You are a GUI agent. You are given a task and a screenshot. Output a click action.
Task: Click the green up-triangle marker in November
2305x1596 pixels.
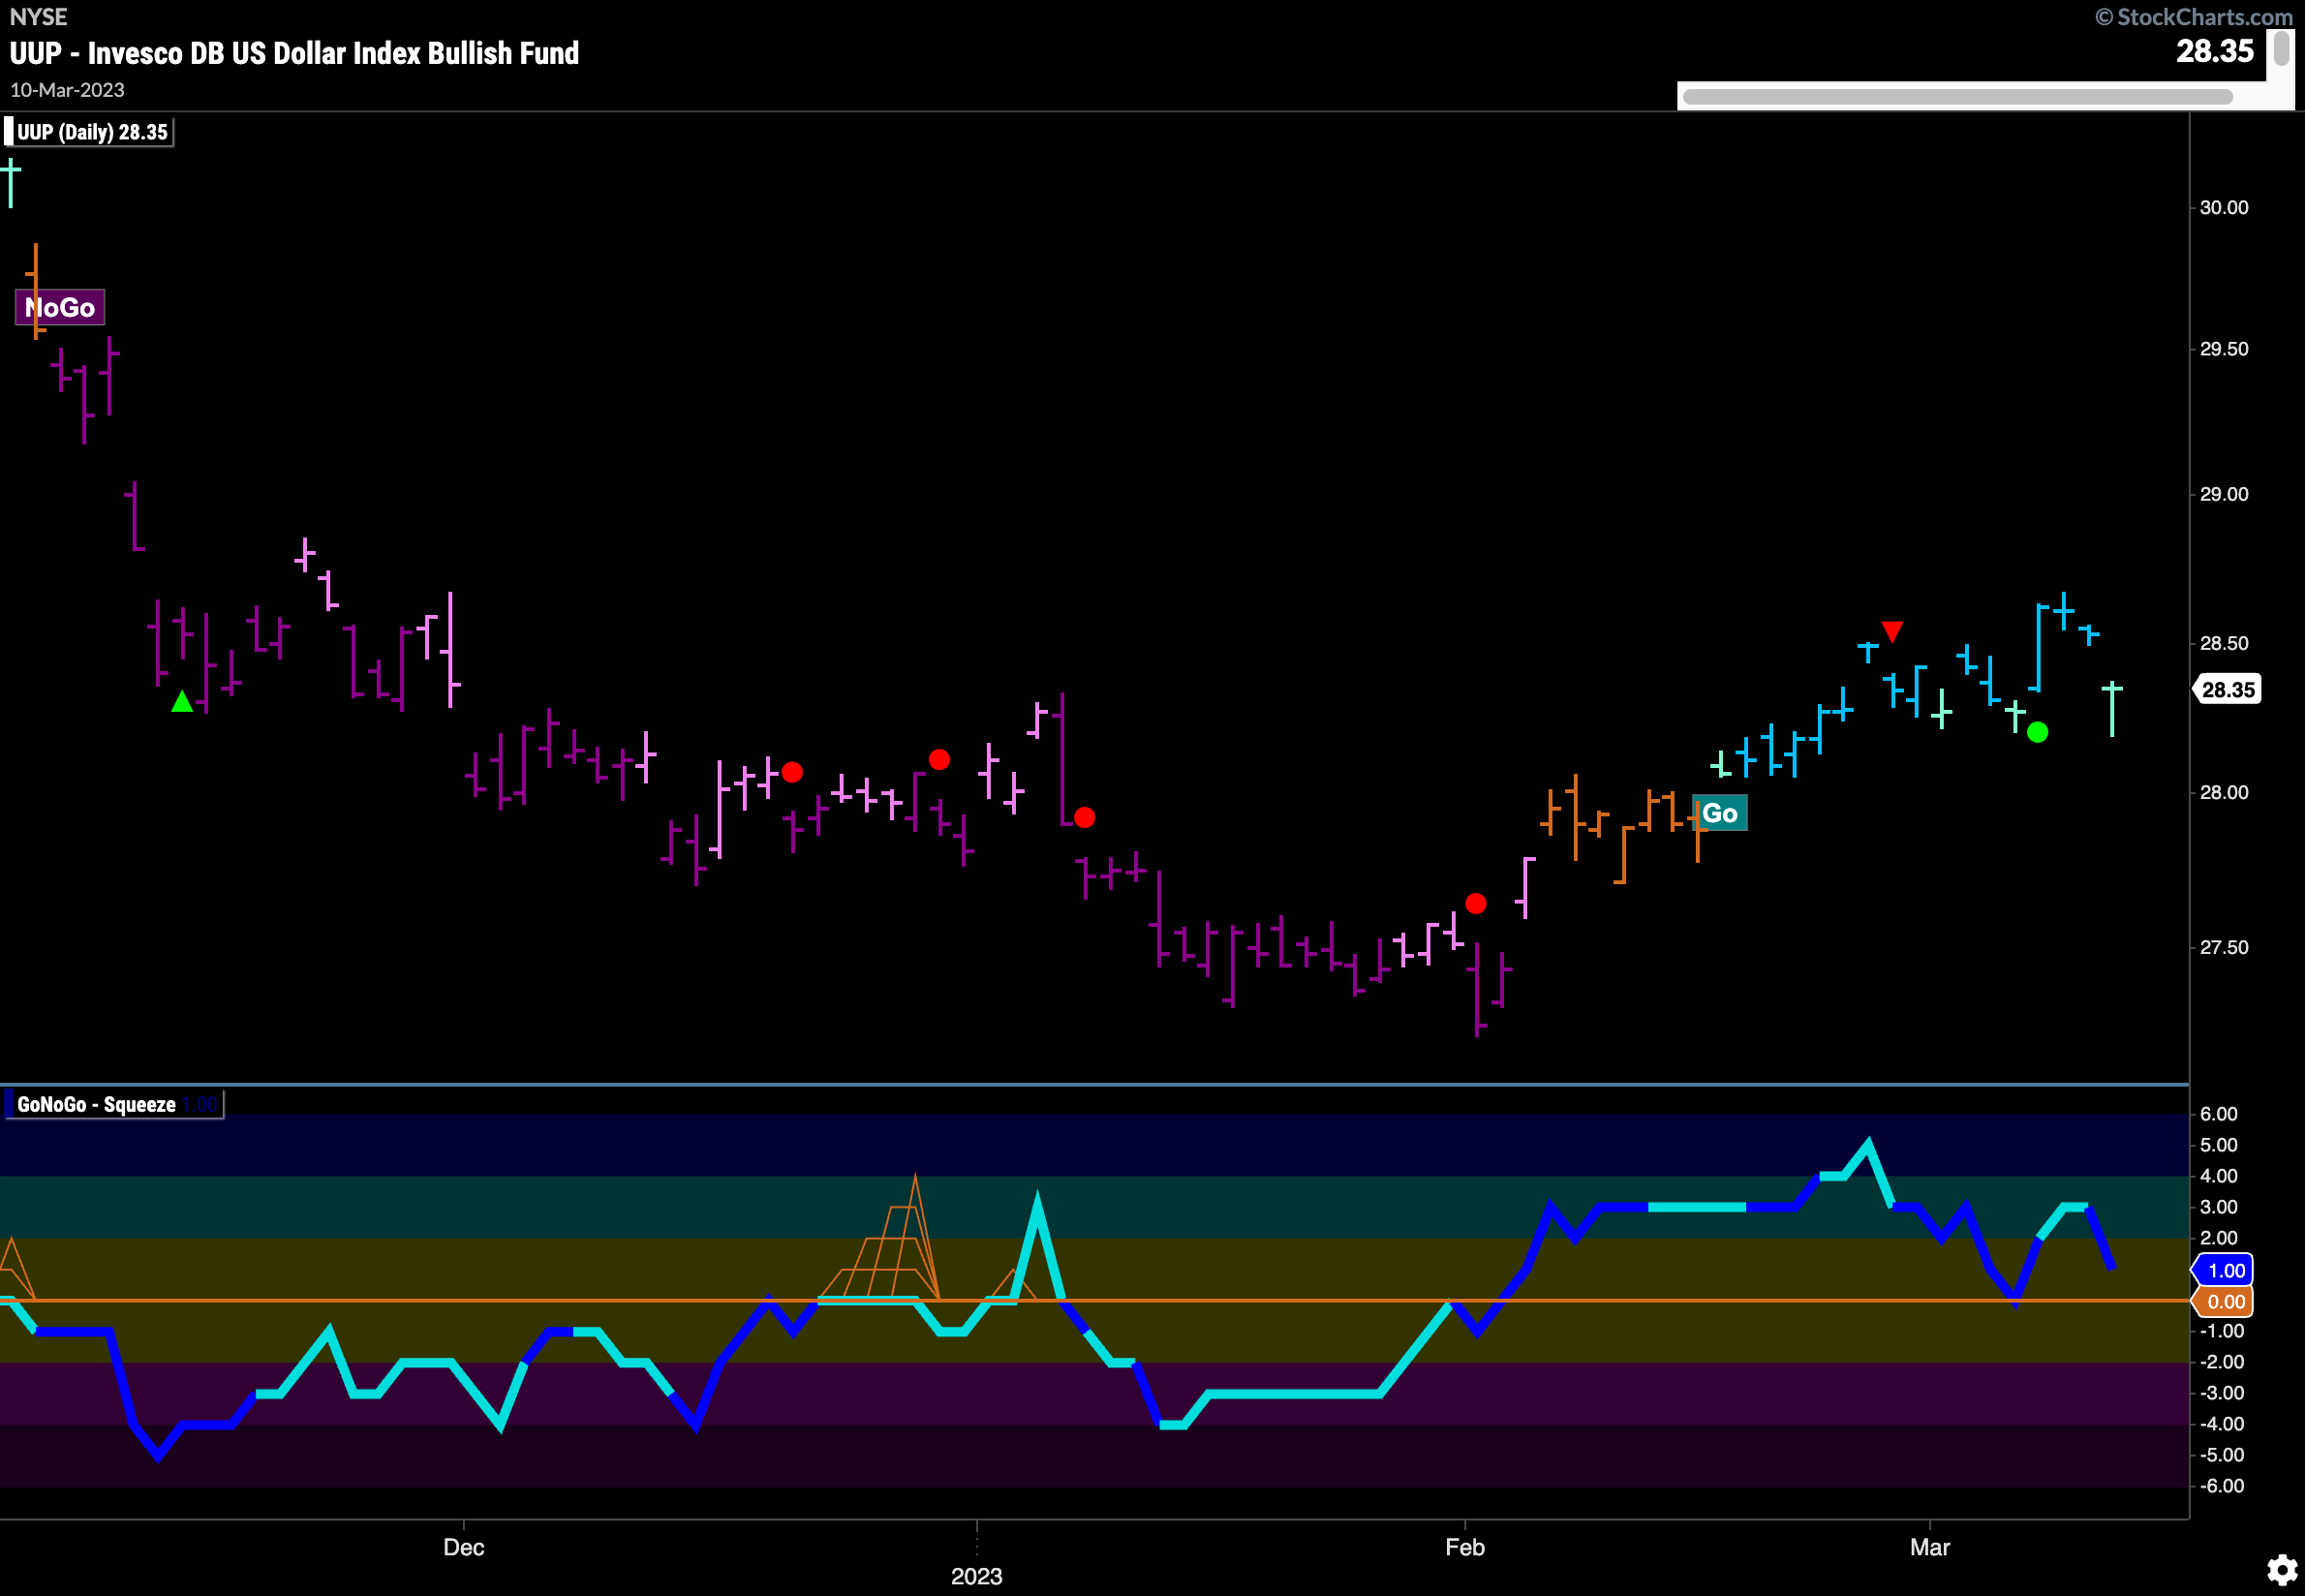click(182, 702)
